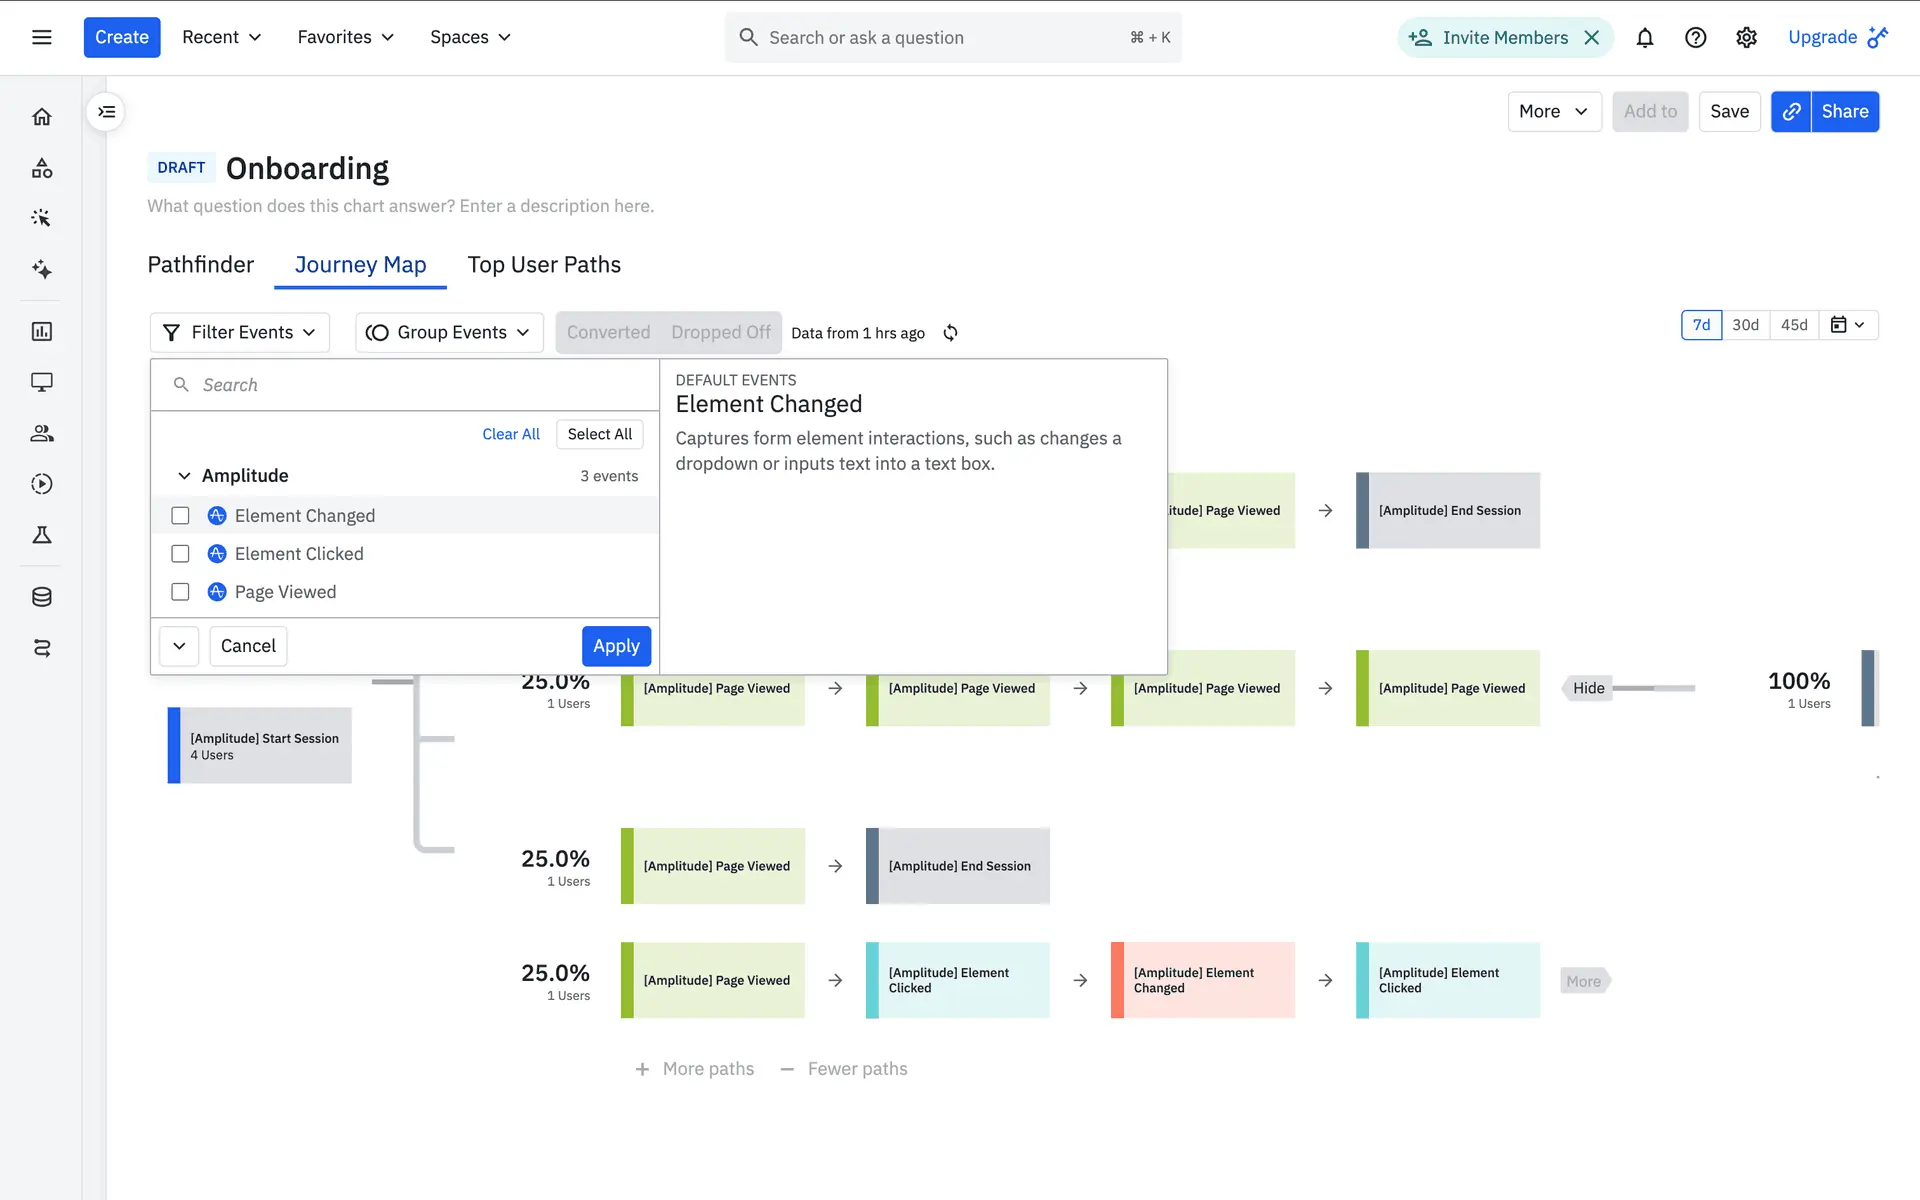
Task: Check the Element Clicked checkbox
Action: click(x=180, y=554)
